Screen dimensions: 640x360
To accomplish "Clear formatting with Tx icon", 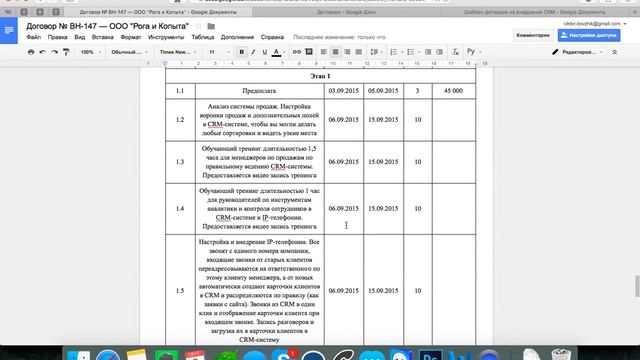I will click(x=456, y=52).
